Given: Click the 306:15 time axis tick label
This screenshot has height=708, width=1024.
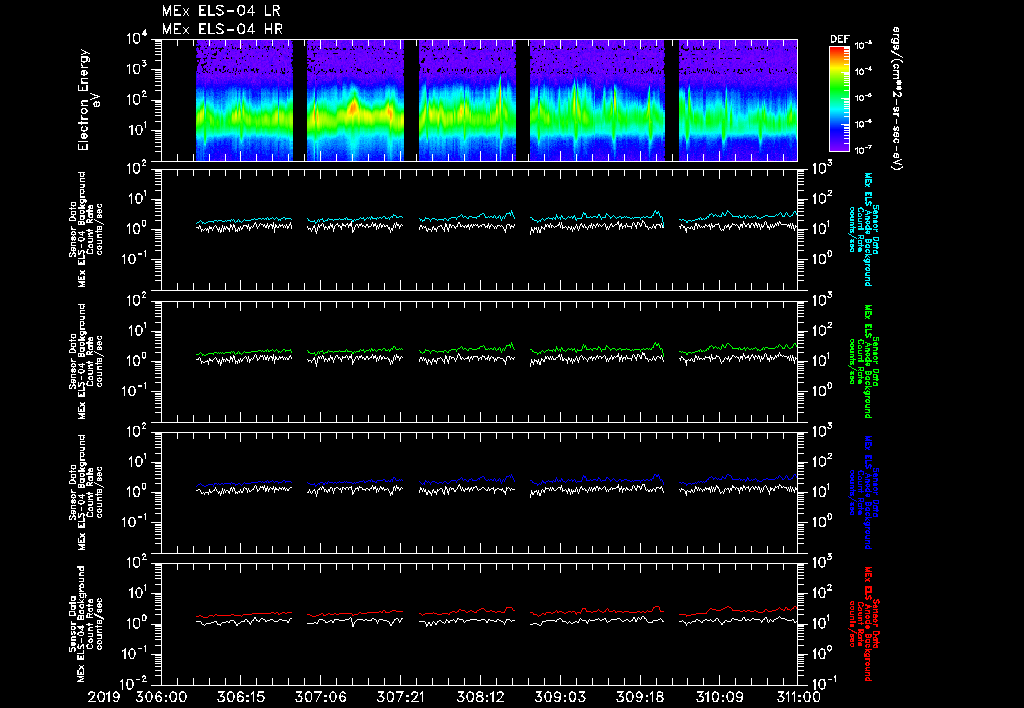Looking at the screenshot, I should point(241,696).
